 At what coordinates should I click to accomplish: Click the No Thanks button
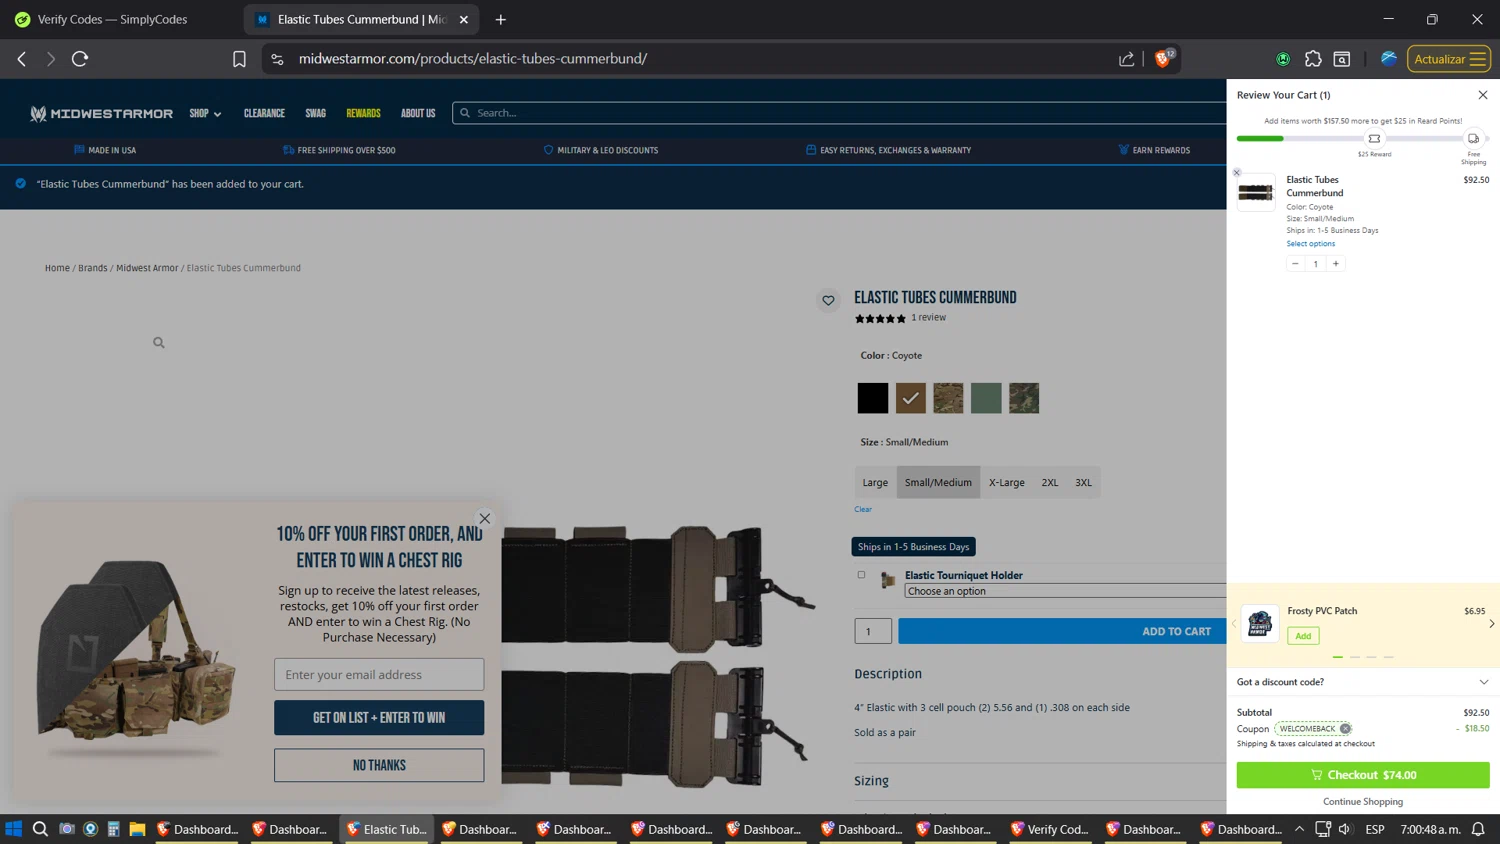pos(379,766)
